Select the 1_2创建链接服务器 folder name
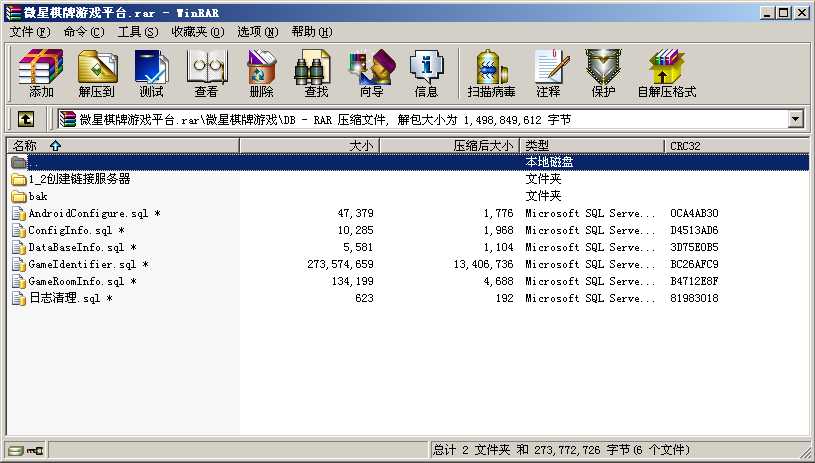Image resolution: width=815 pixels, height=463 pixels. (79, 179)
